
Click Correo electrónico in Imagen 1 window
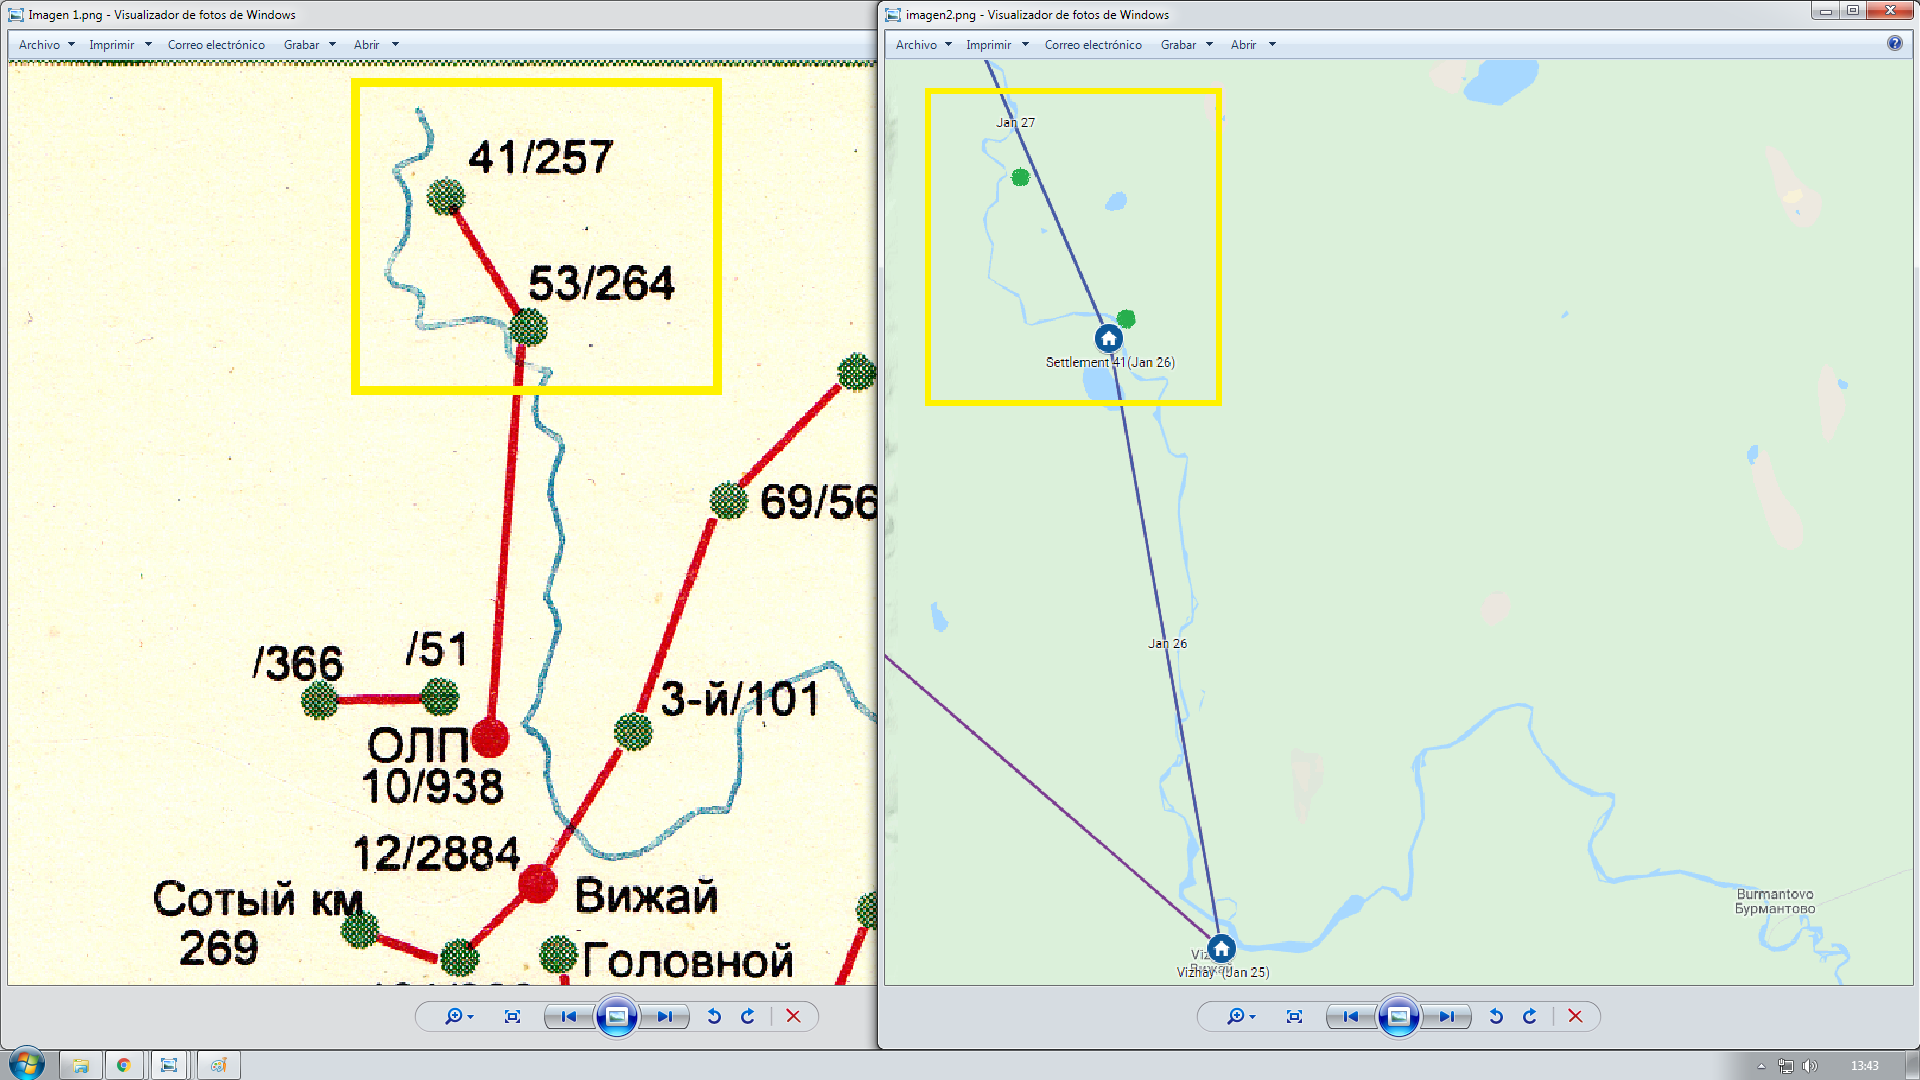pos(216,45)
